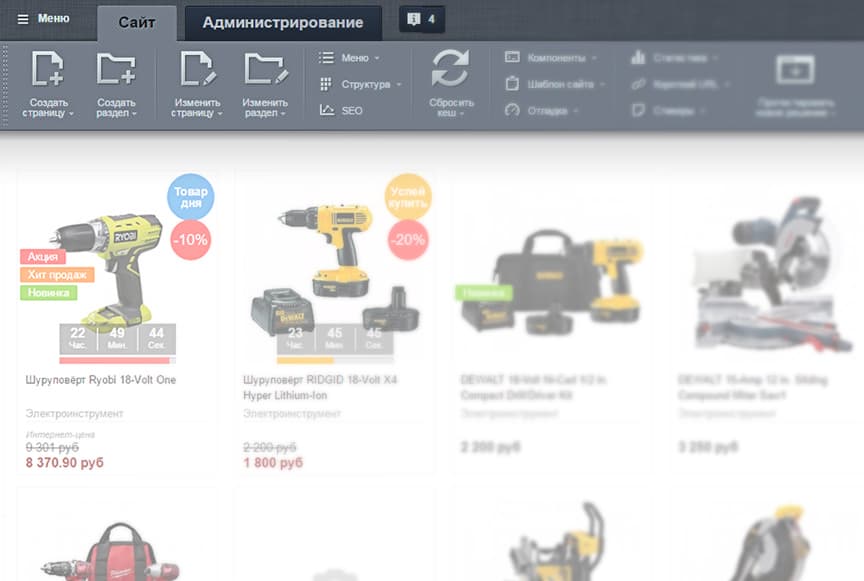Click Электроинструмент category under RIDGID drill

coord(292,413)
